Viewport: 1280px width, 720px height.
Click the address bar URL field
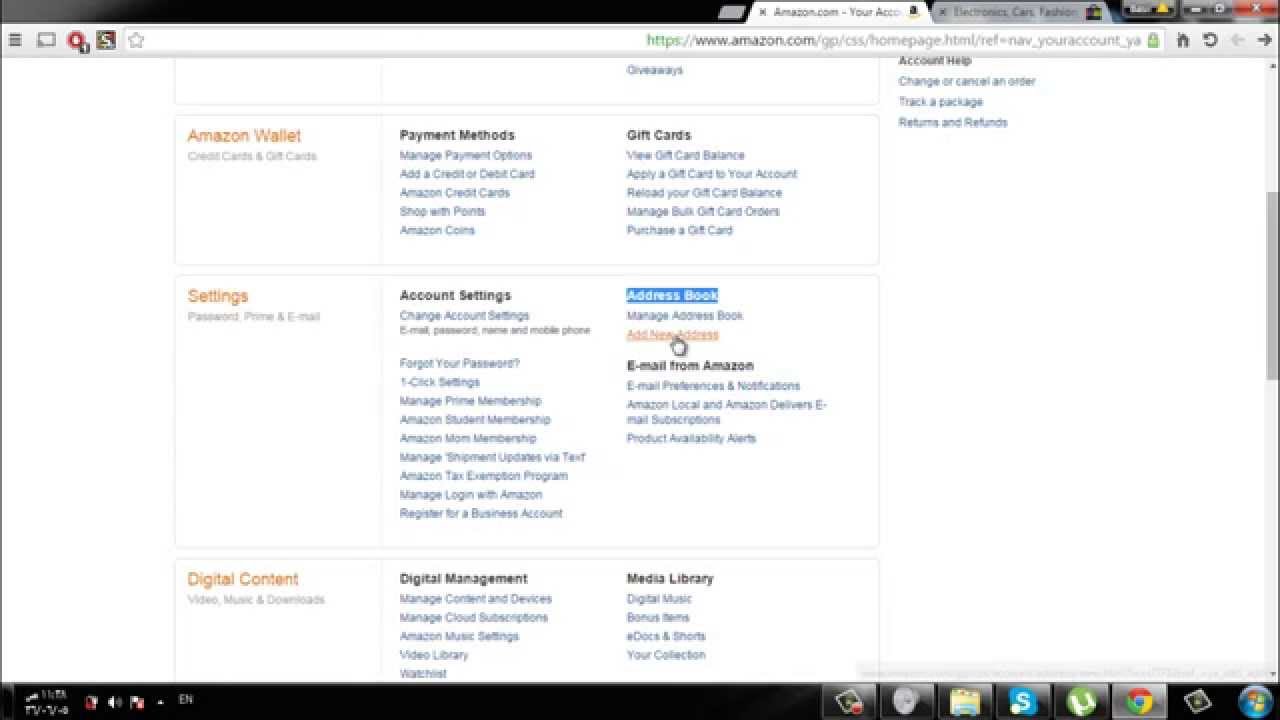click(893, 40)
